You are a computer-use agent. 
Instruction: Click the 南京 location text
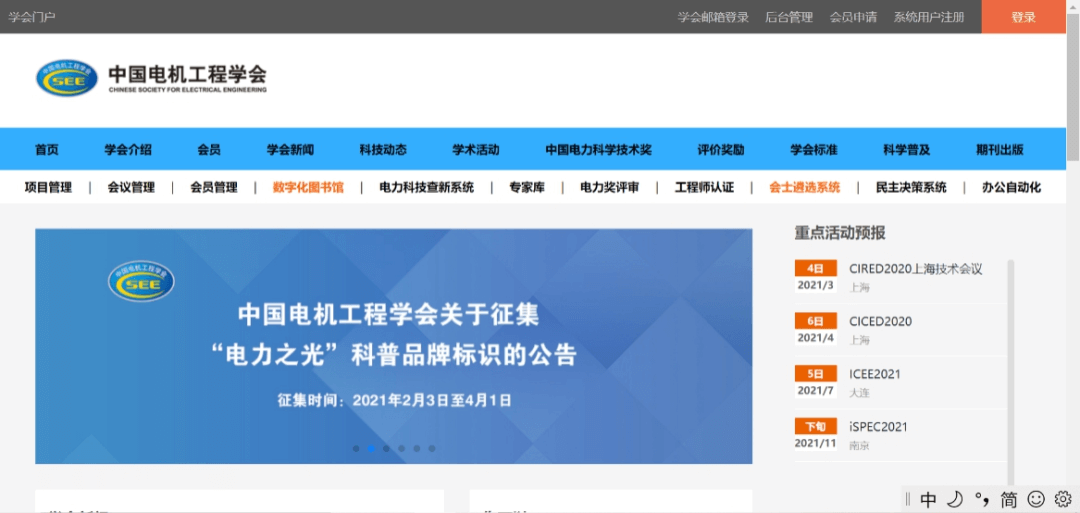click(x=860, y=445)
